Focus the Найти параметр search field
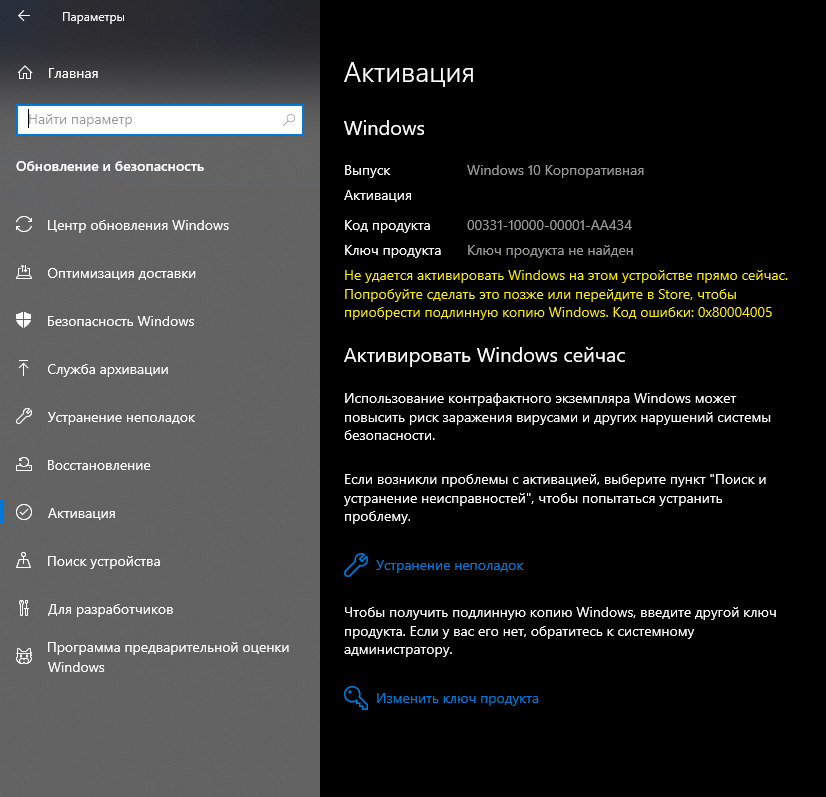 [160, 120]
